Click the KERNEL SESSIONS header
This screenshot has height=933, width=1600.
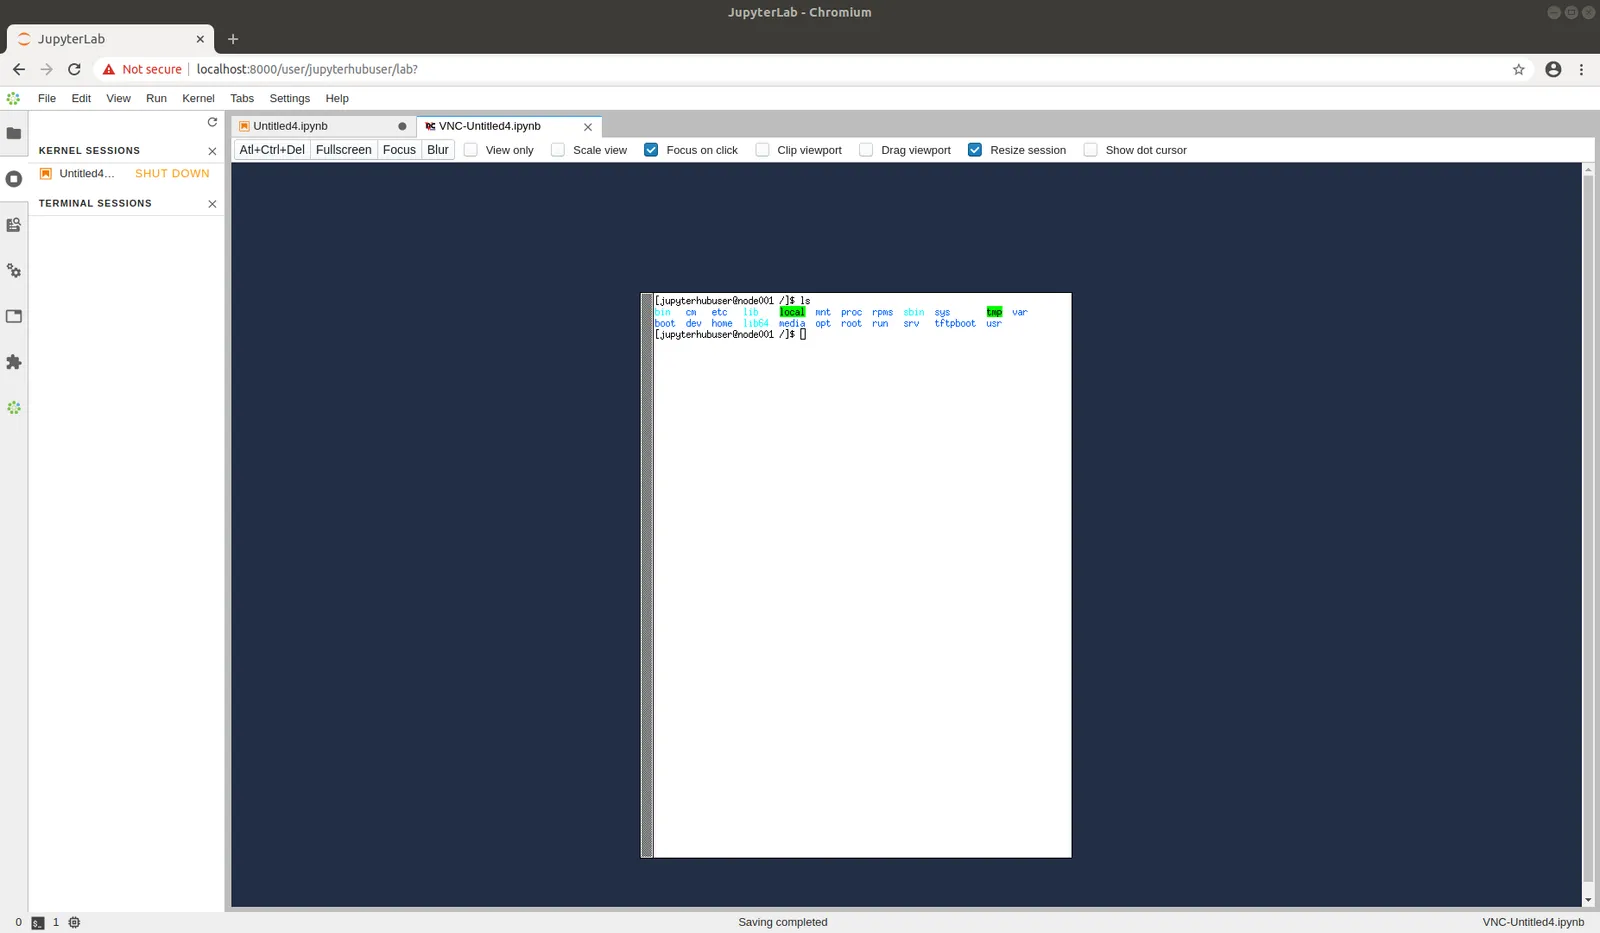pyautogui.click(x=89, y=151)
